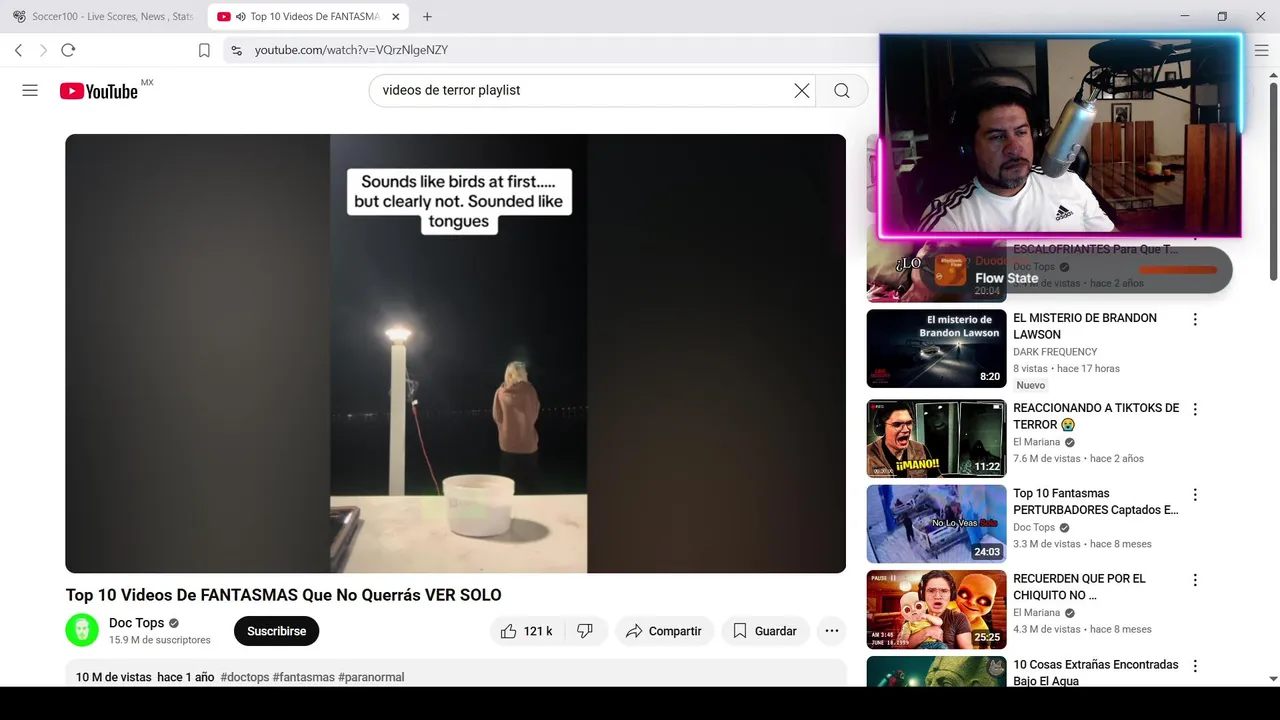Image resolution: width=1280 pixels, height=720 pixels.
Task: Pause the video by clicking player
Action: [455, 353]
